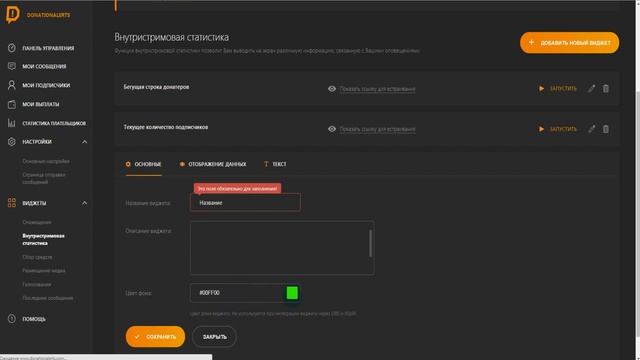Viewport: 640px width, 360px height.
Task: Open Мои подписчики person icon
Action: coord(11,85)
